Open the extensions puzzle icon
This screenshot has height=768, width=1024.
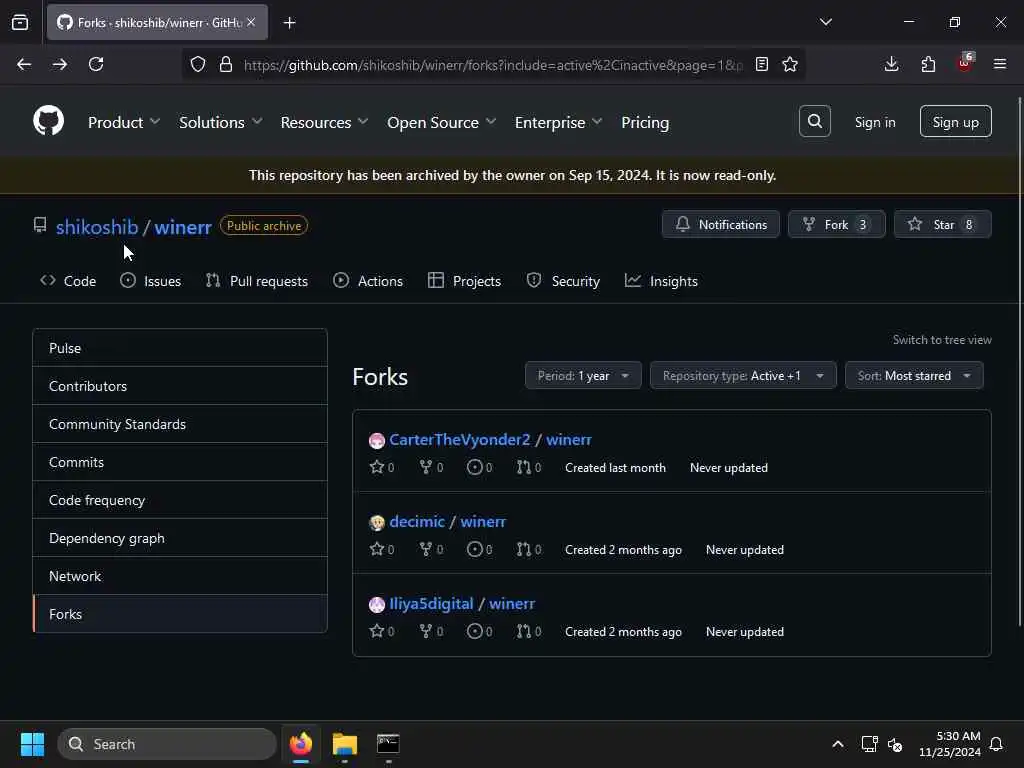click(x=928, y=64)
